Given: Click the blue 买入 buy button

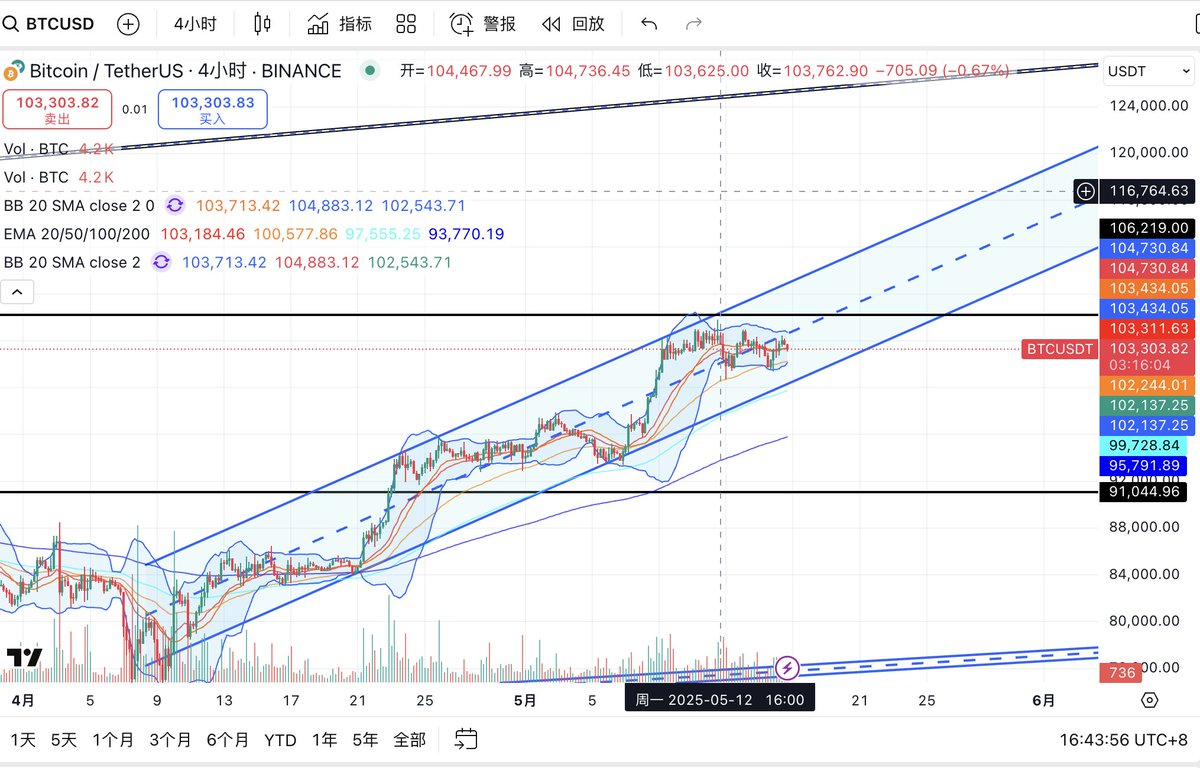Looking at the screenshot, I should [213, 109].
